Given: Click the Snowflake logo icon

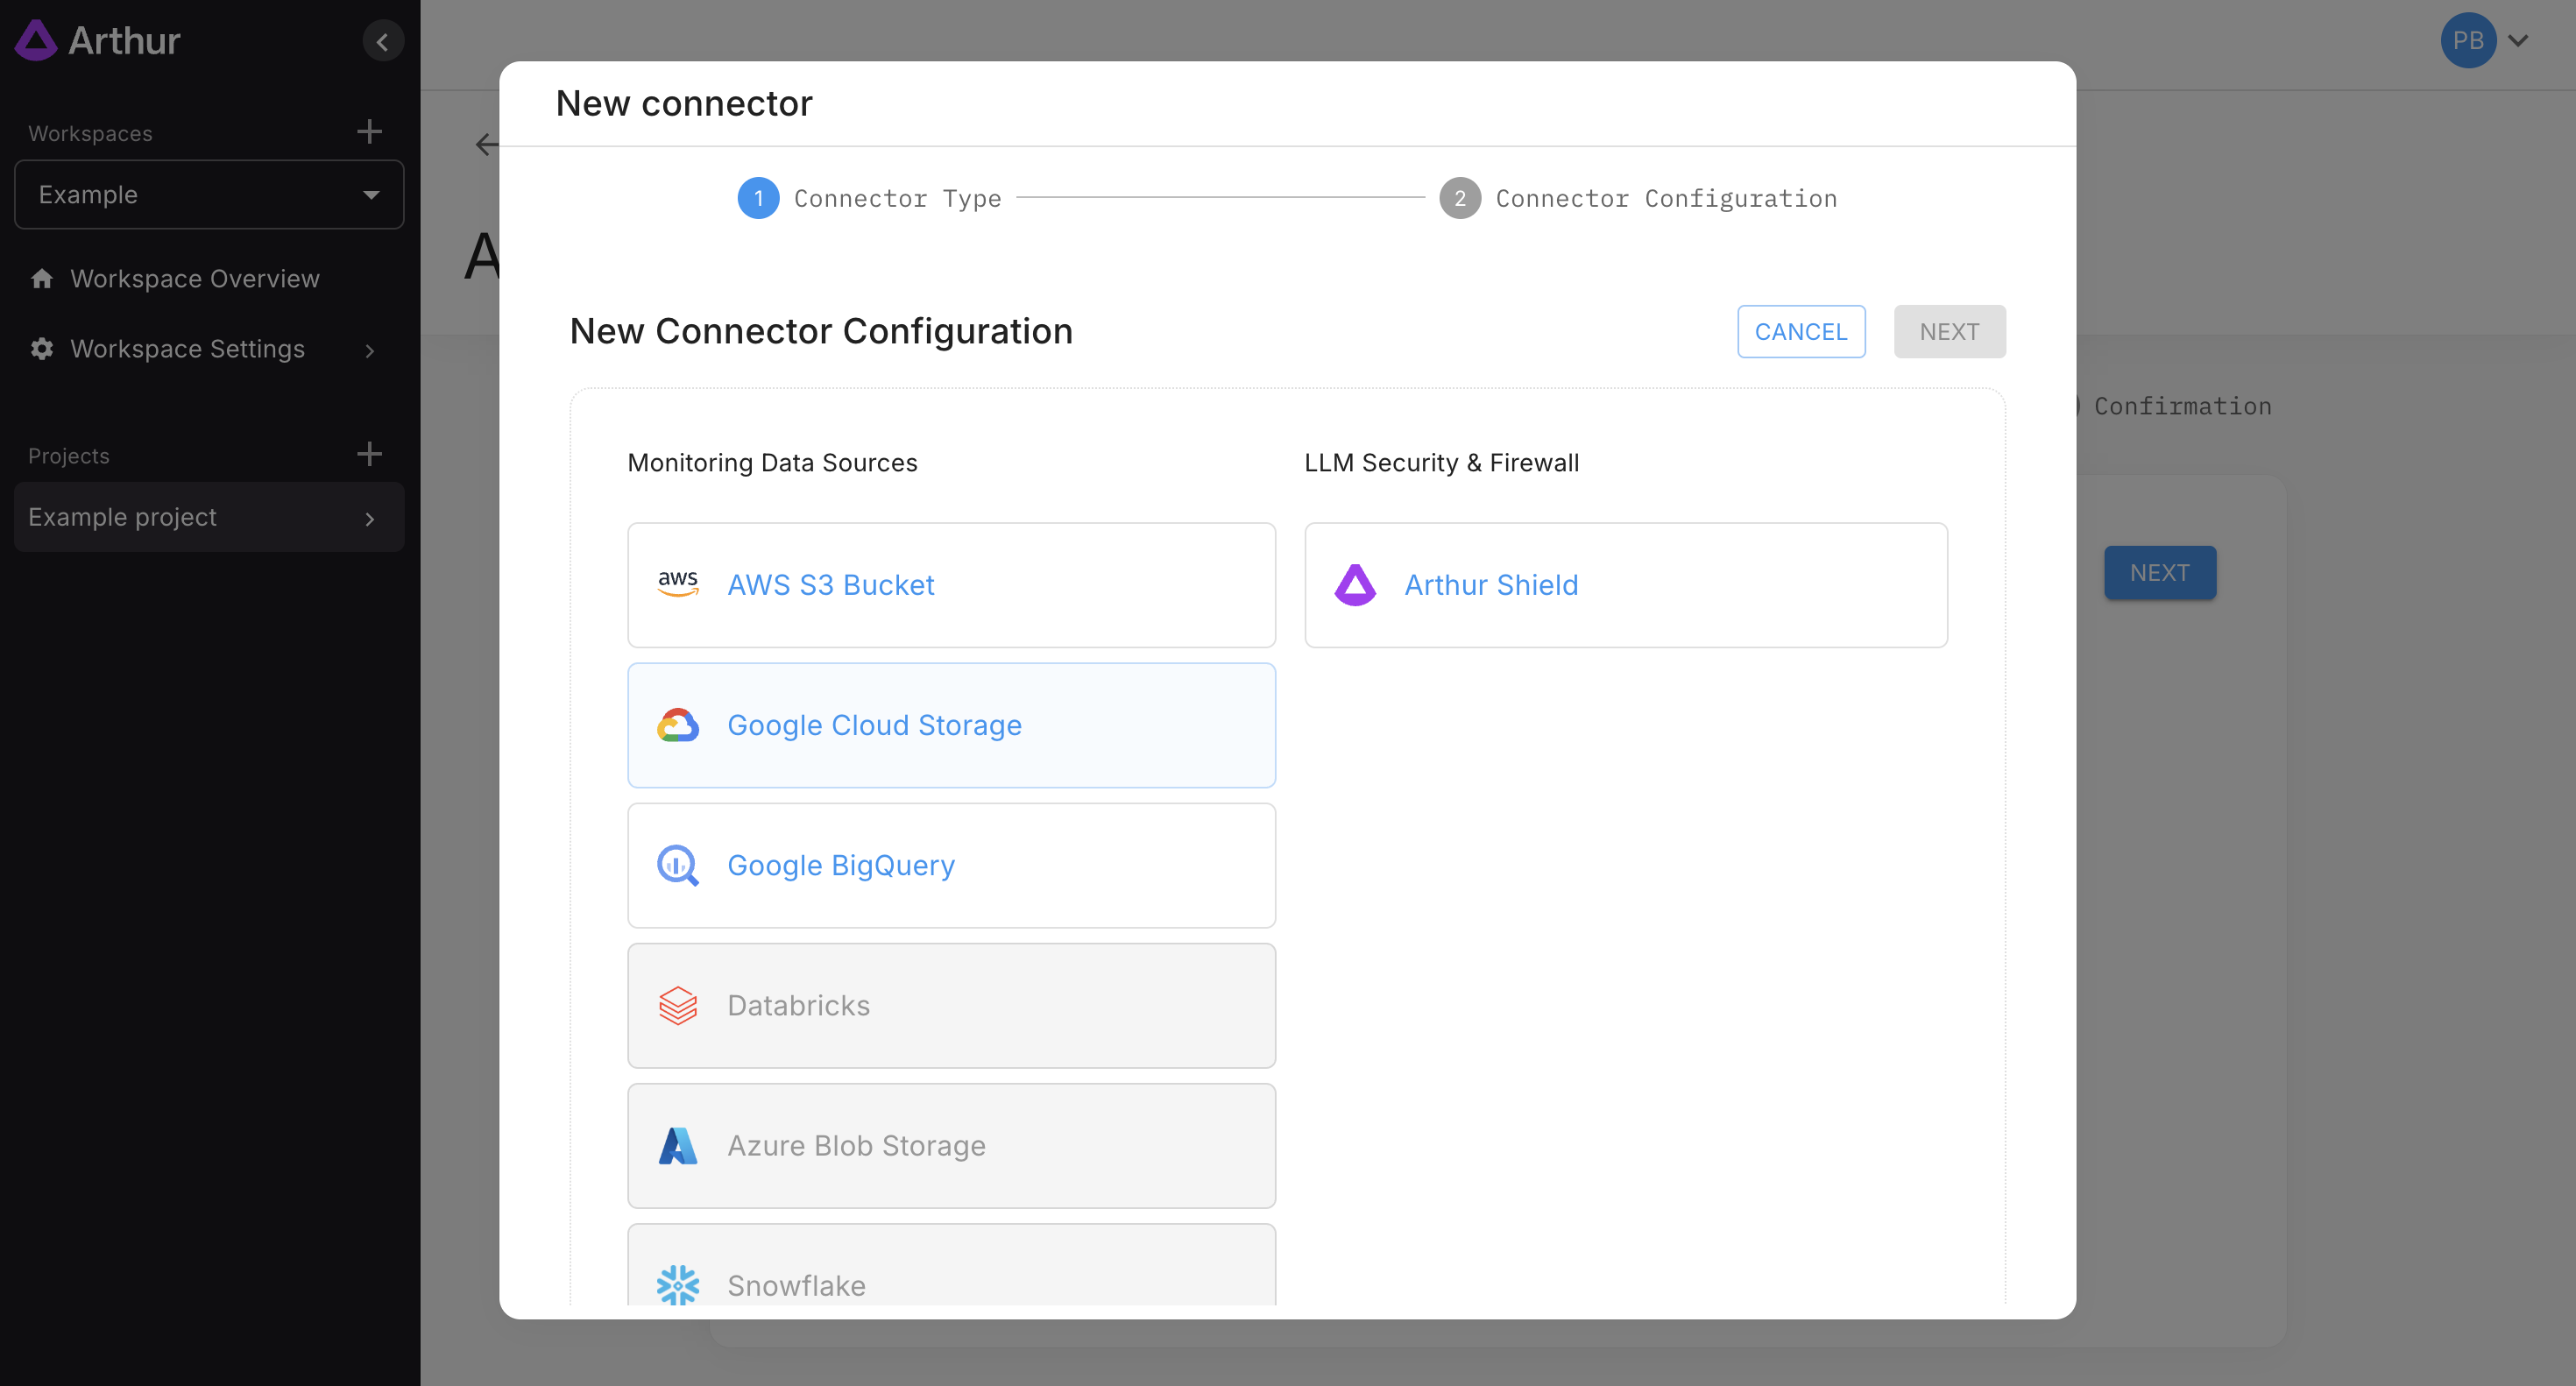Looking at the screenshot, I should click(678, 1284).
